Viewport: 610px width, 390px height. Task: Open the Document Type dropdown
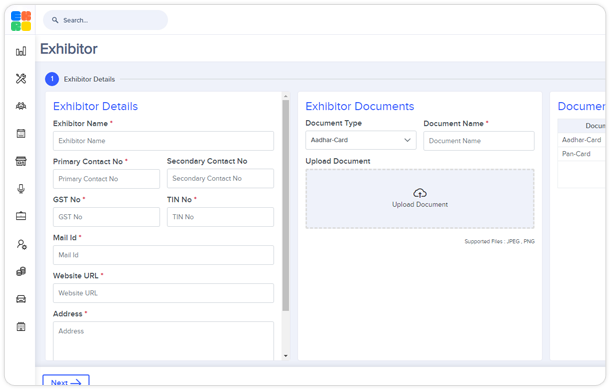click(x=361, y=140)
